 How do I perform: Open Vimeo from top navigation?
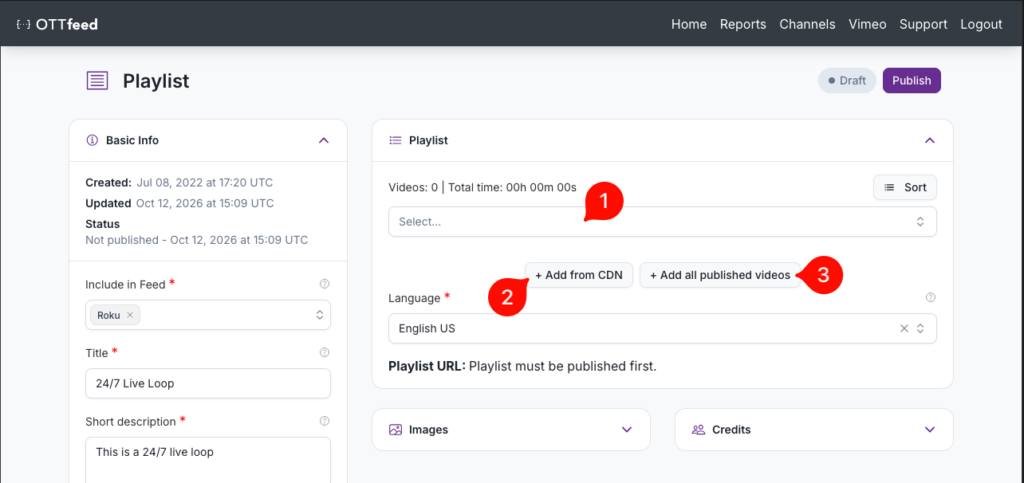(867, 24)
